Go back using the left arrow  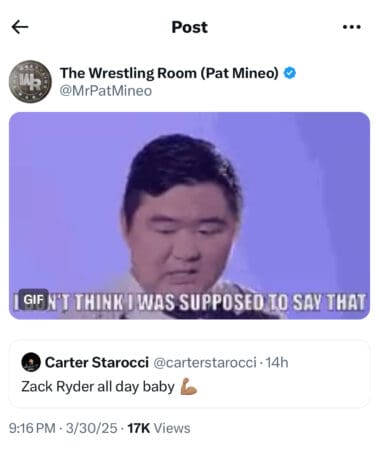coord(20,27)
